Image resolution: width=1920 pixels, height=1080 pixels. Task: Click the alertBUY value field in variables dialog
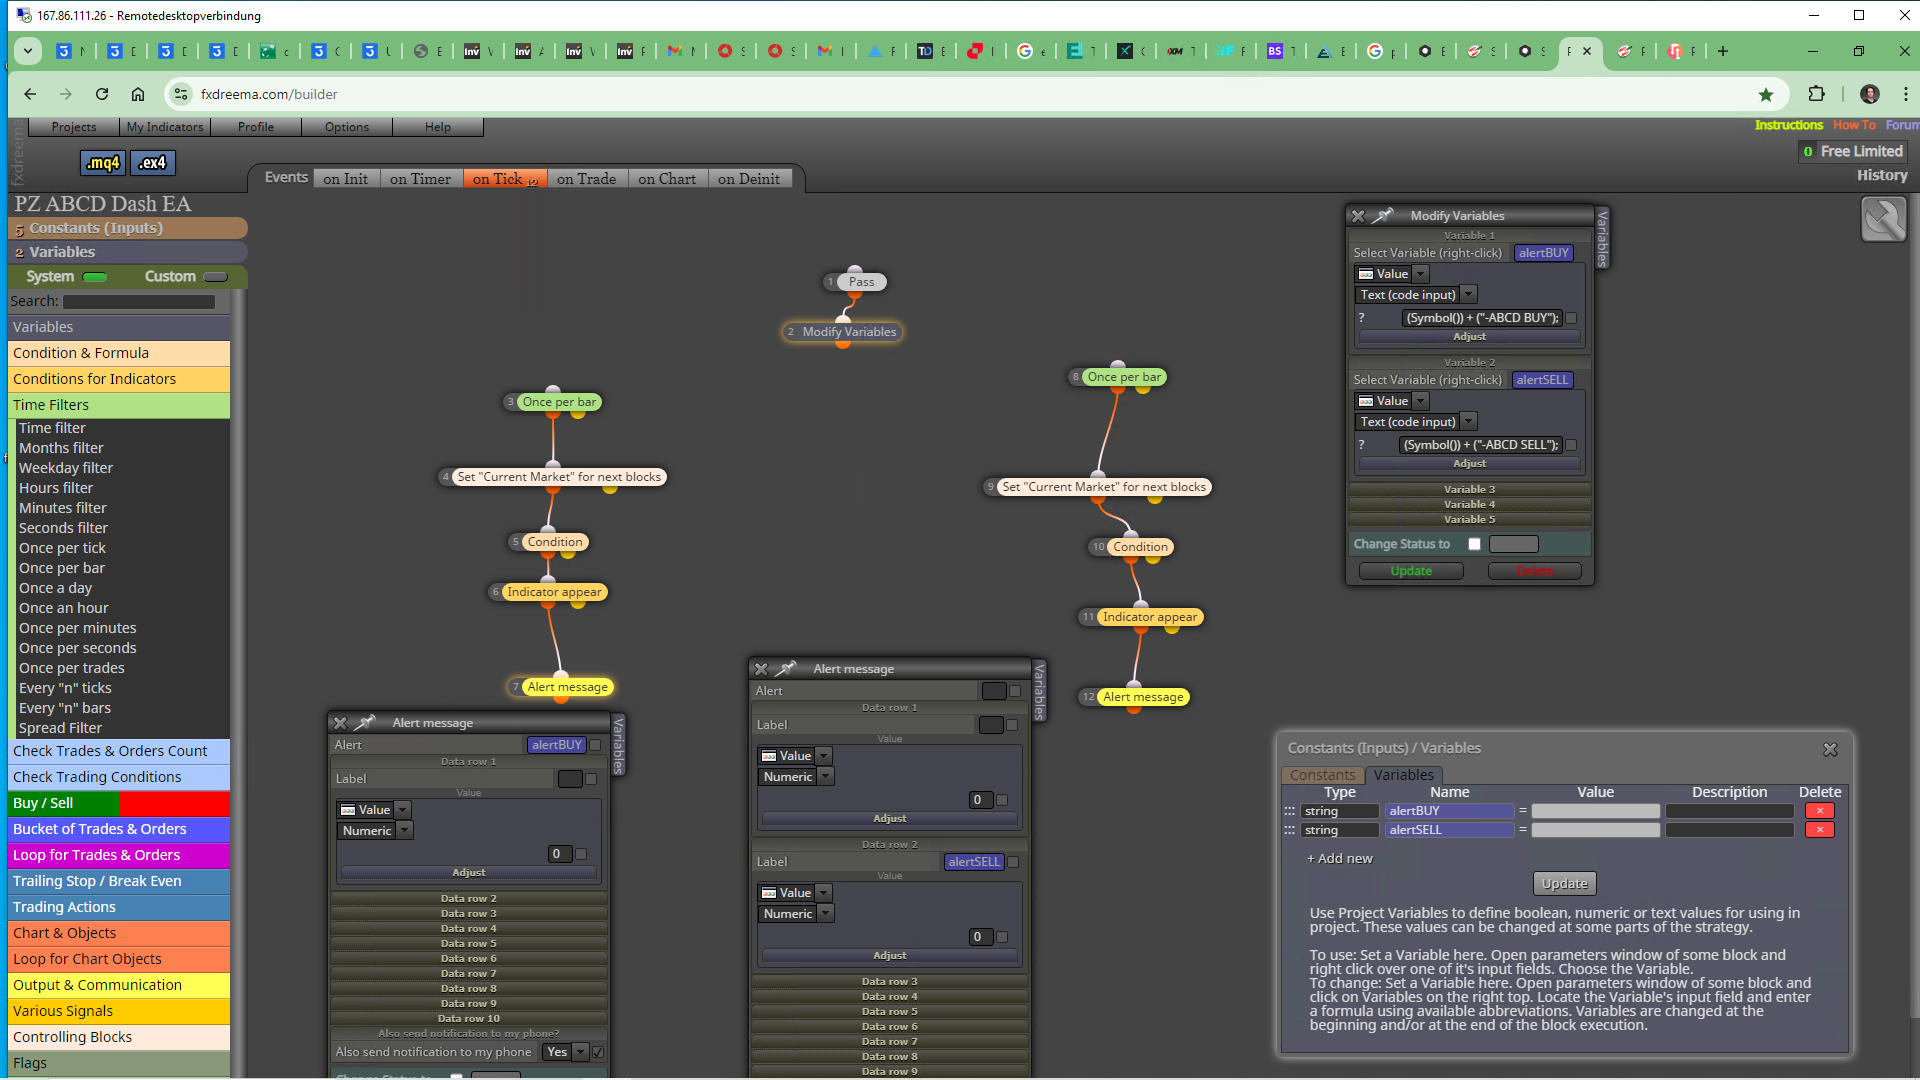[x=1595, y=811]
